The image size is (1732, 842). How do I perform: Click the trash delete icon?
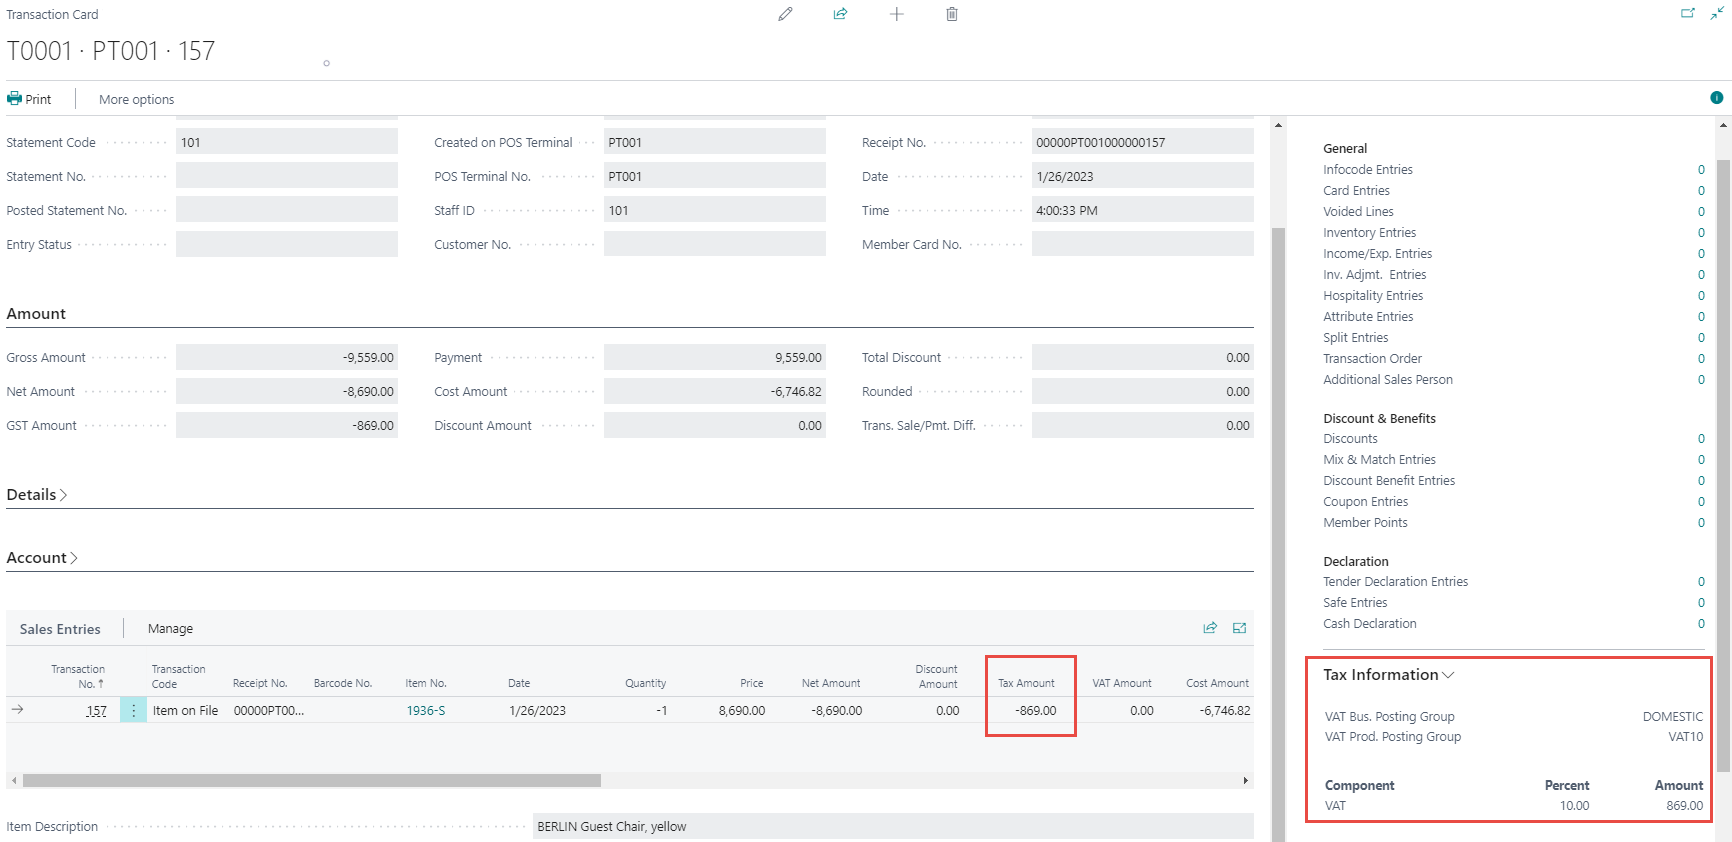click(952, 14)
